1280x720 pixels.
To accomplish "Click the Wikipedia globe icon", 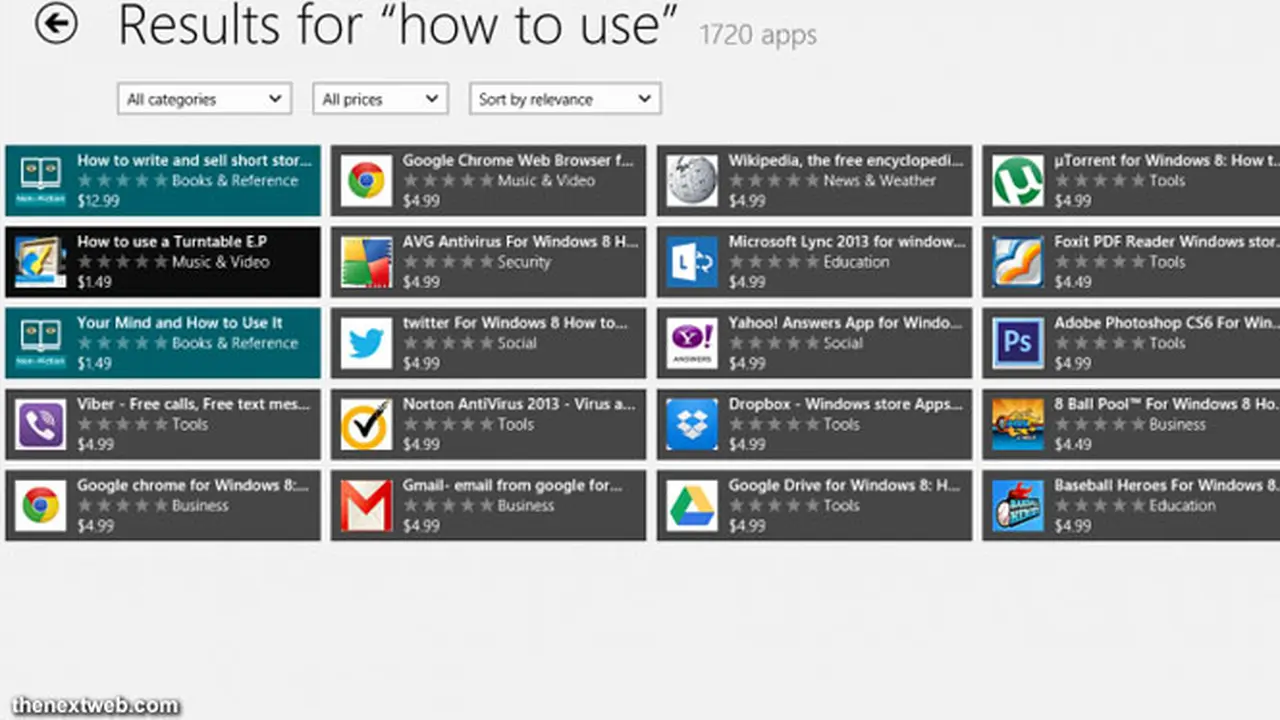I will click(692, 181).
